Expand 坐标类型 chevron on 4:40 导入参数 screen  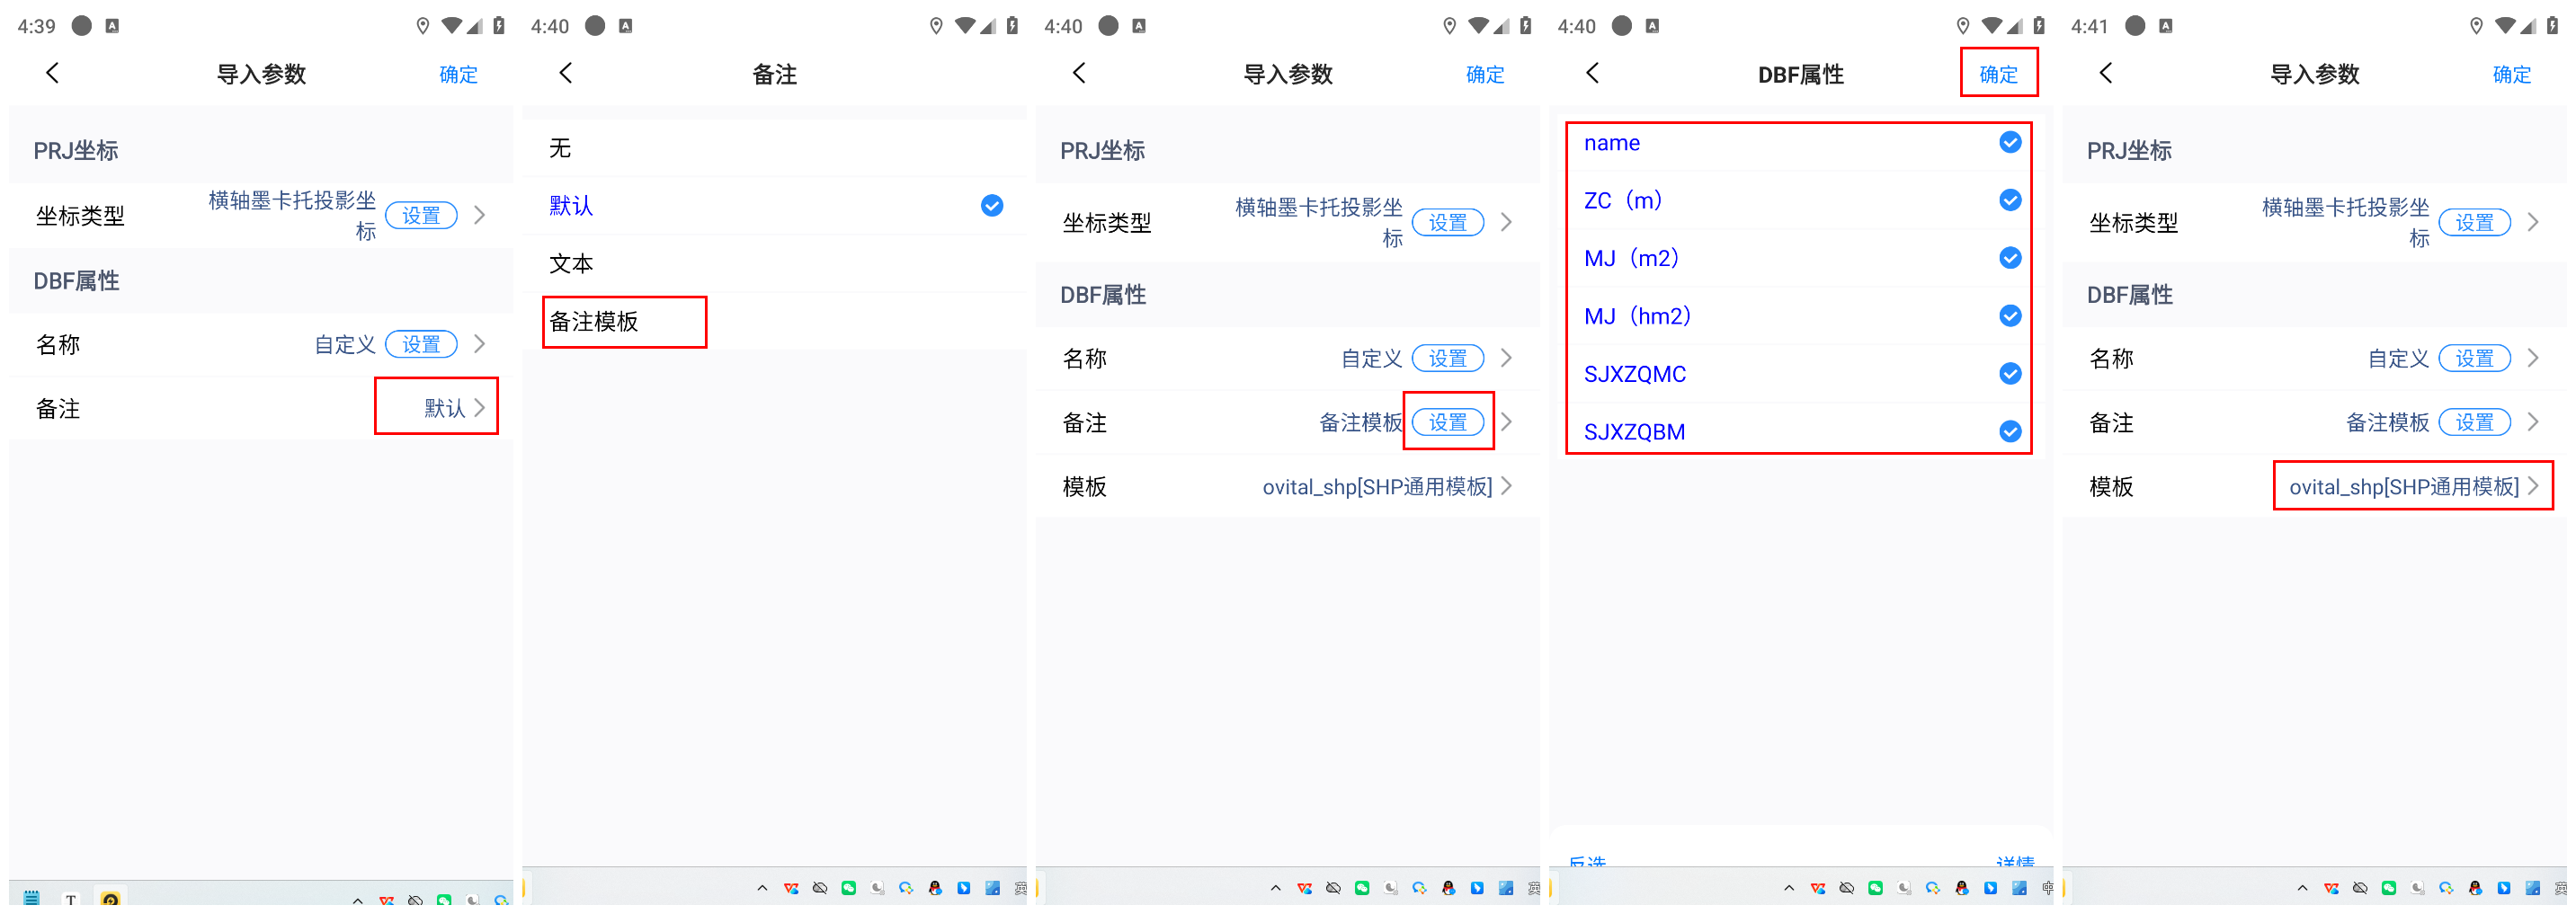point(1507,222)
